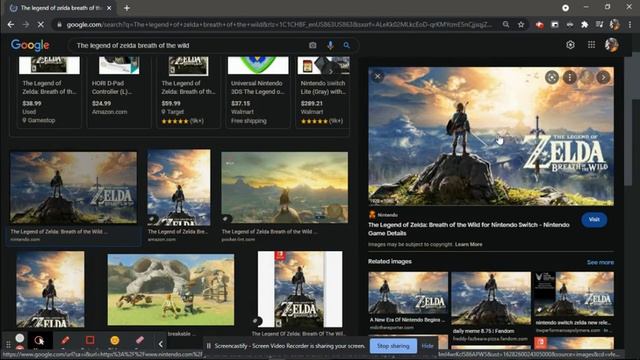The image size is (640, 360).
Task: Click the picture-in-picture extension icon
Action: point(555,25)
